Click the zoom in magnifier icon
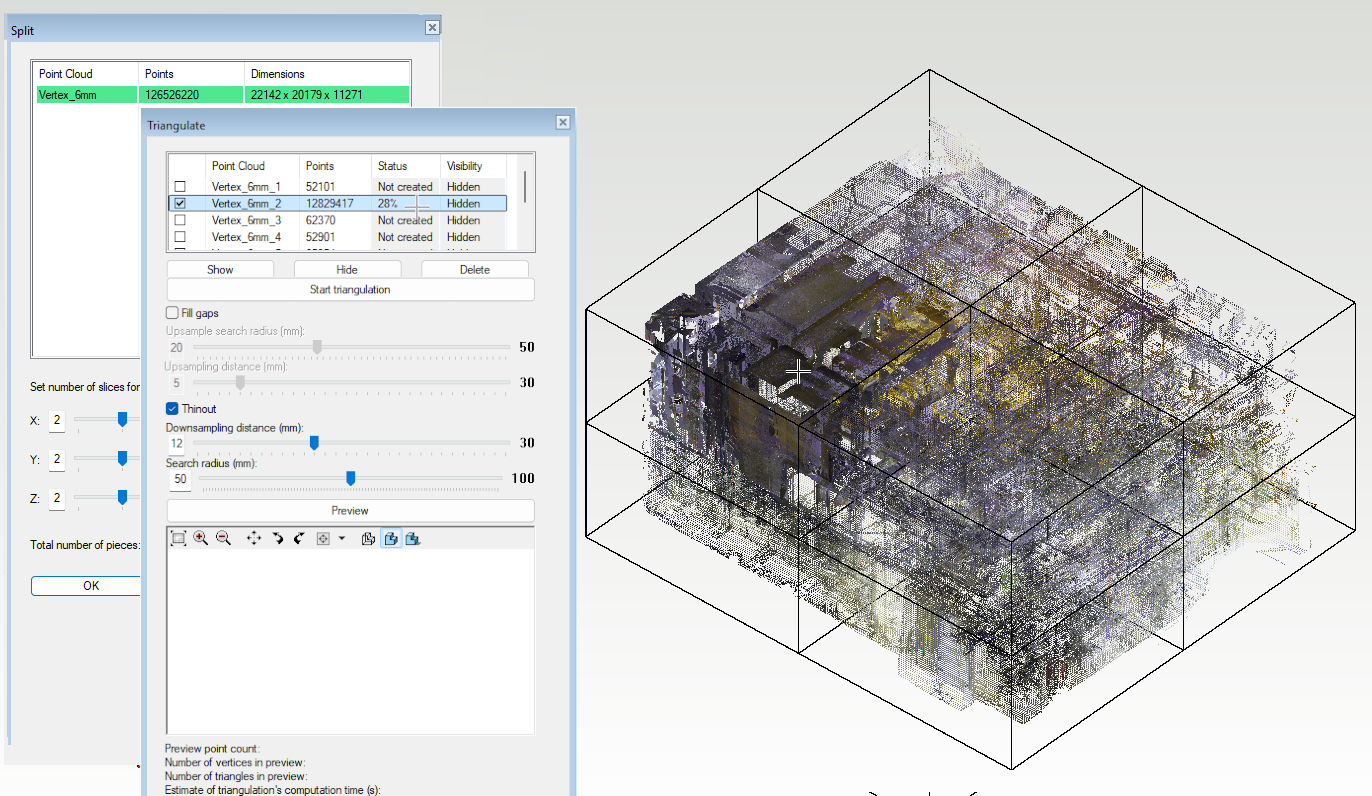 click(201, 538)
